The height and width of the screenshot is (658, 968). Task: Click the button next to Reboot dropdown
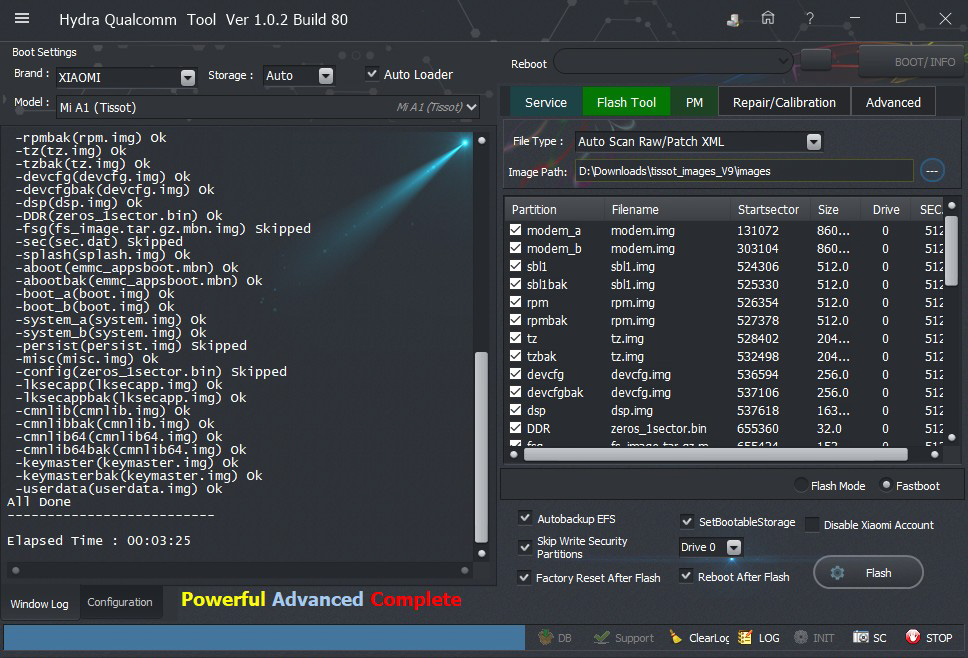(x=816, y=60)
